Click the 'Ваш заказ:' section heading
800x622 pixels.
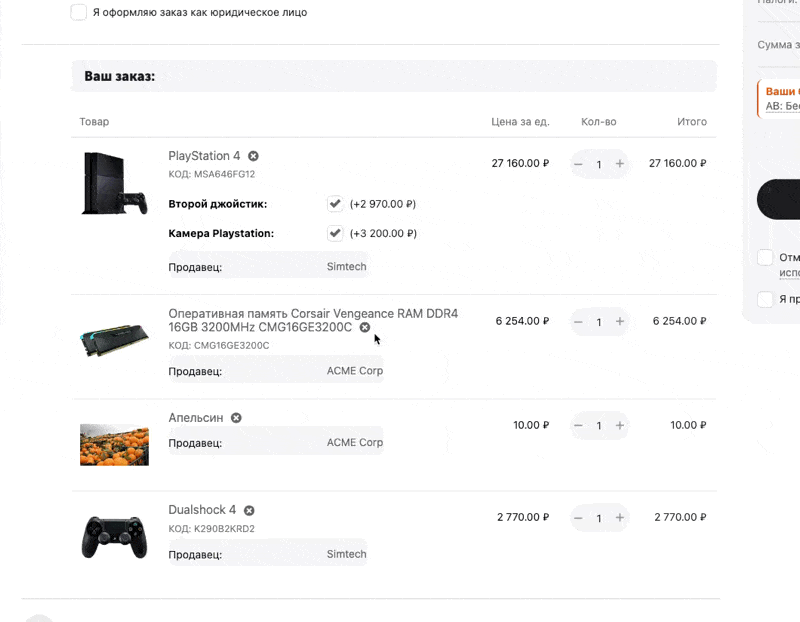coord(119,76)
